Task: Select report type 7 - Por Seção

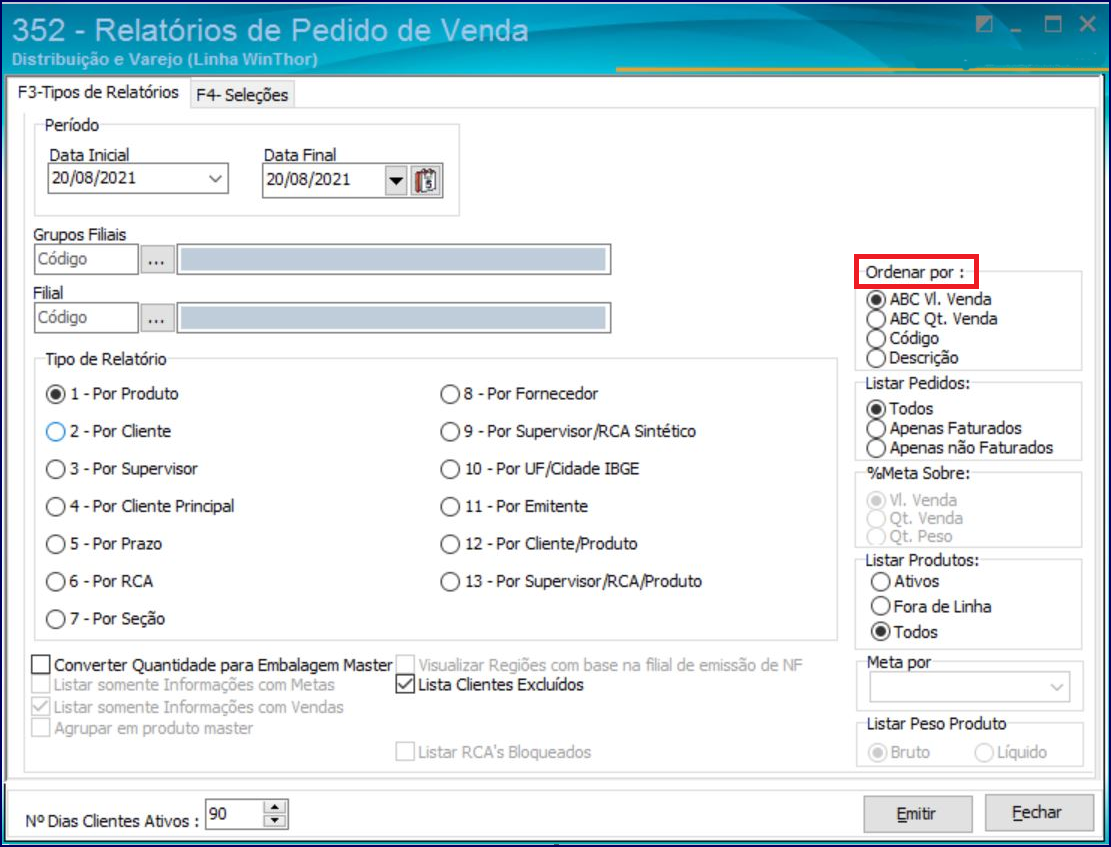Action: pos(106,619)
